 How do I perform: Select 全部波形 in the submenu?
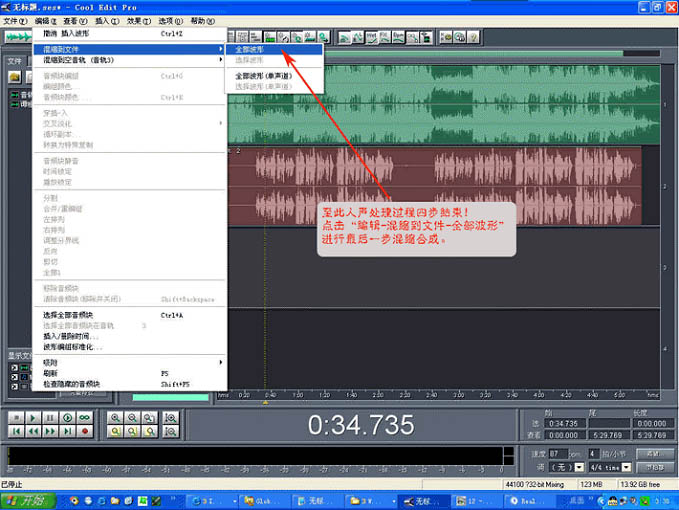click(274, 49)
